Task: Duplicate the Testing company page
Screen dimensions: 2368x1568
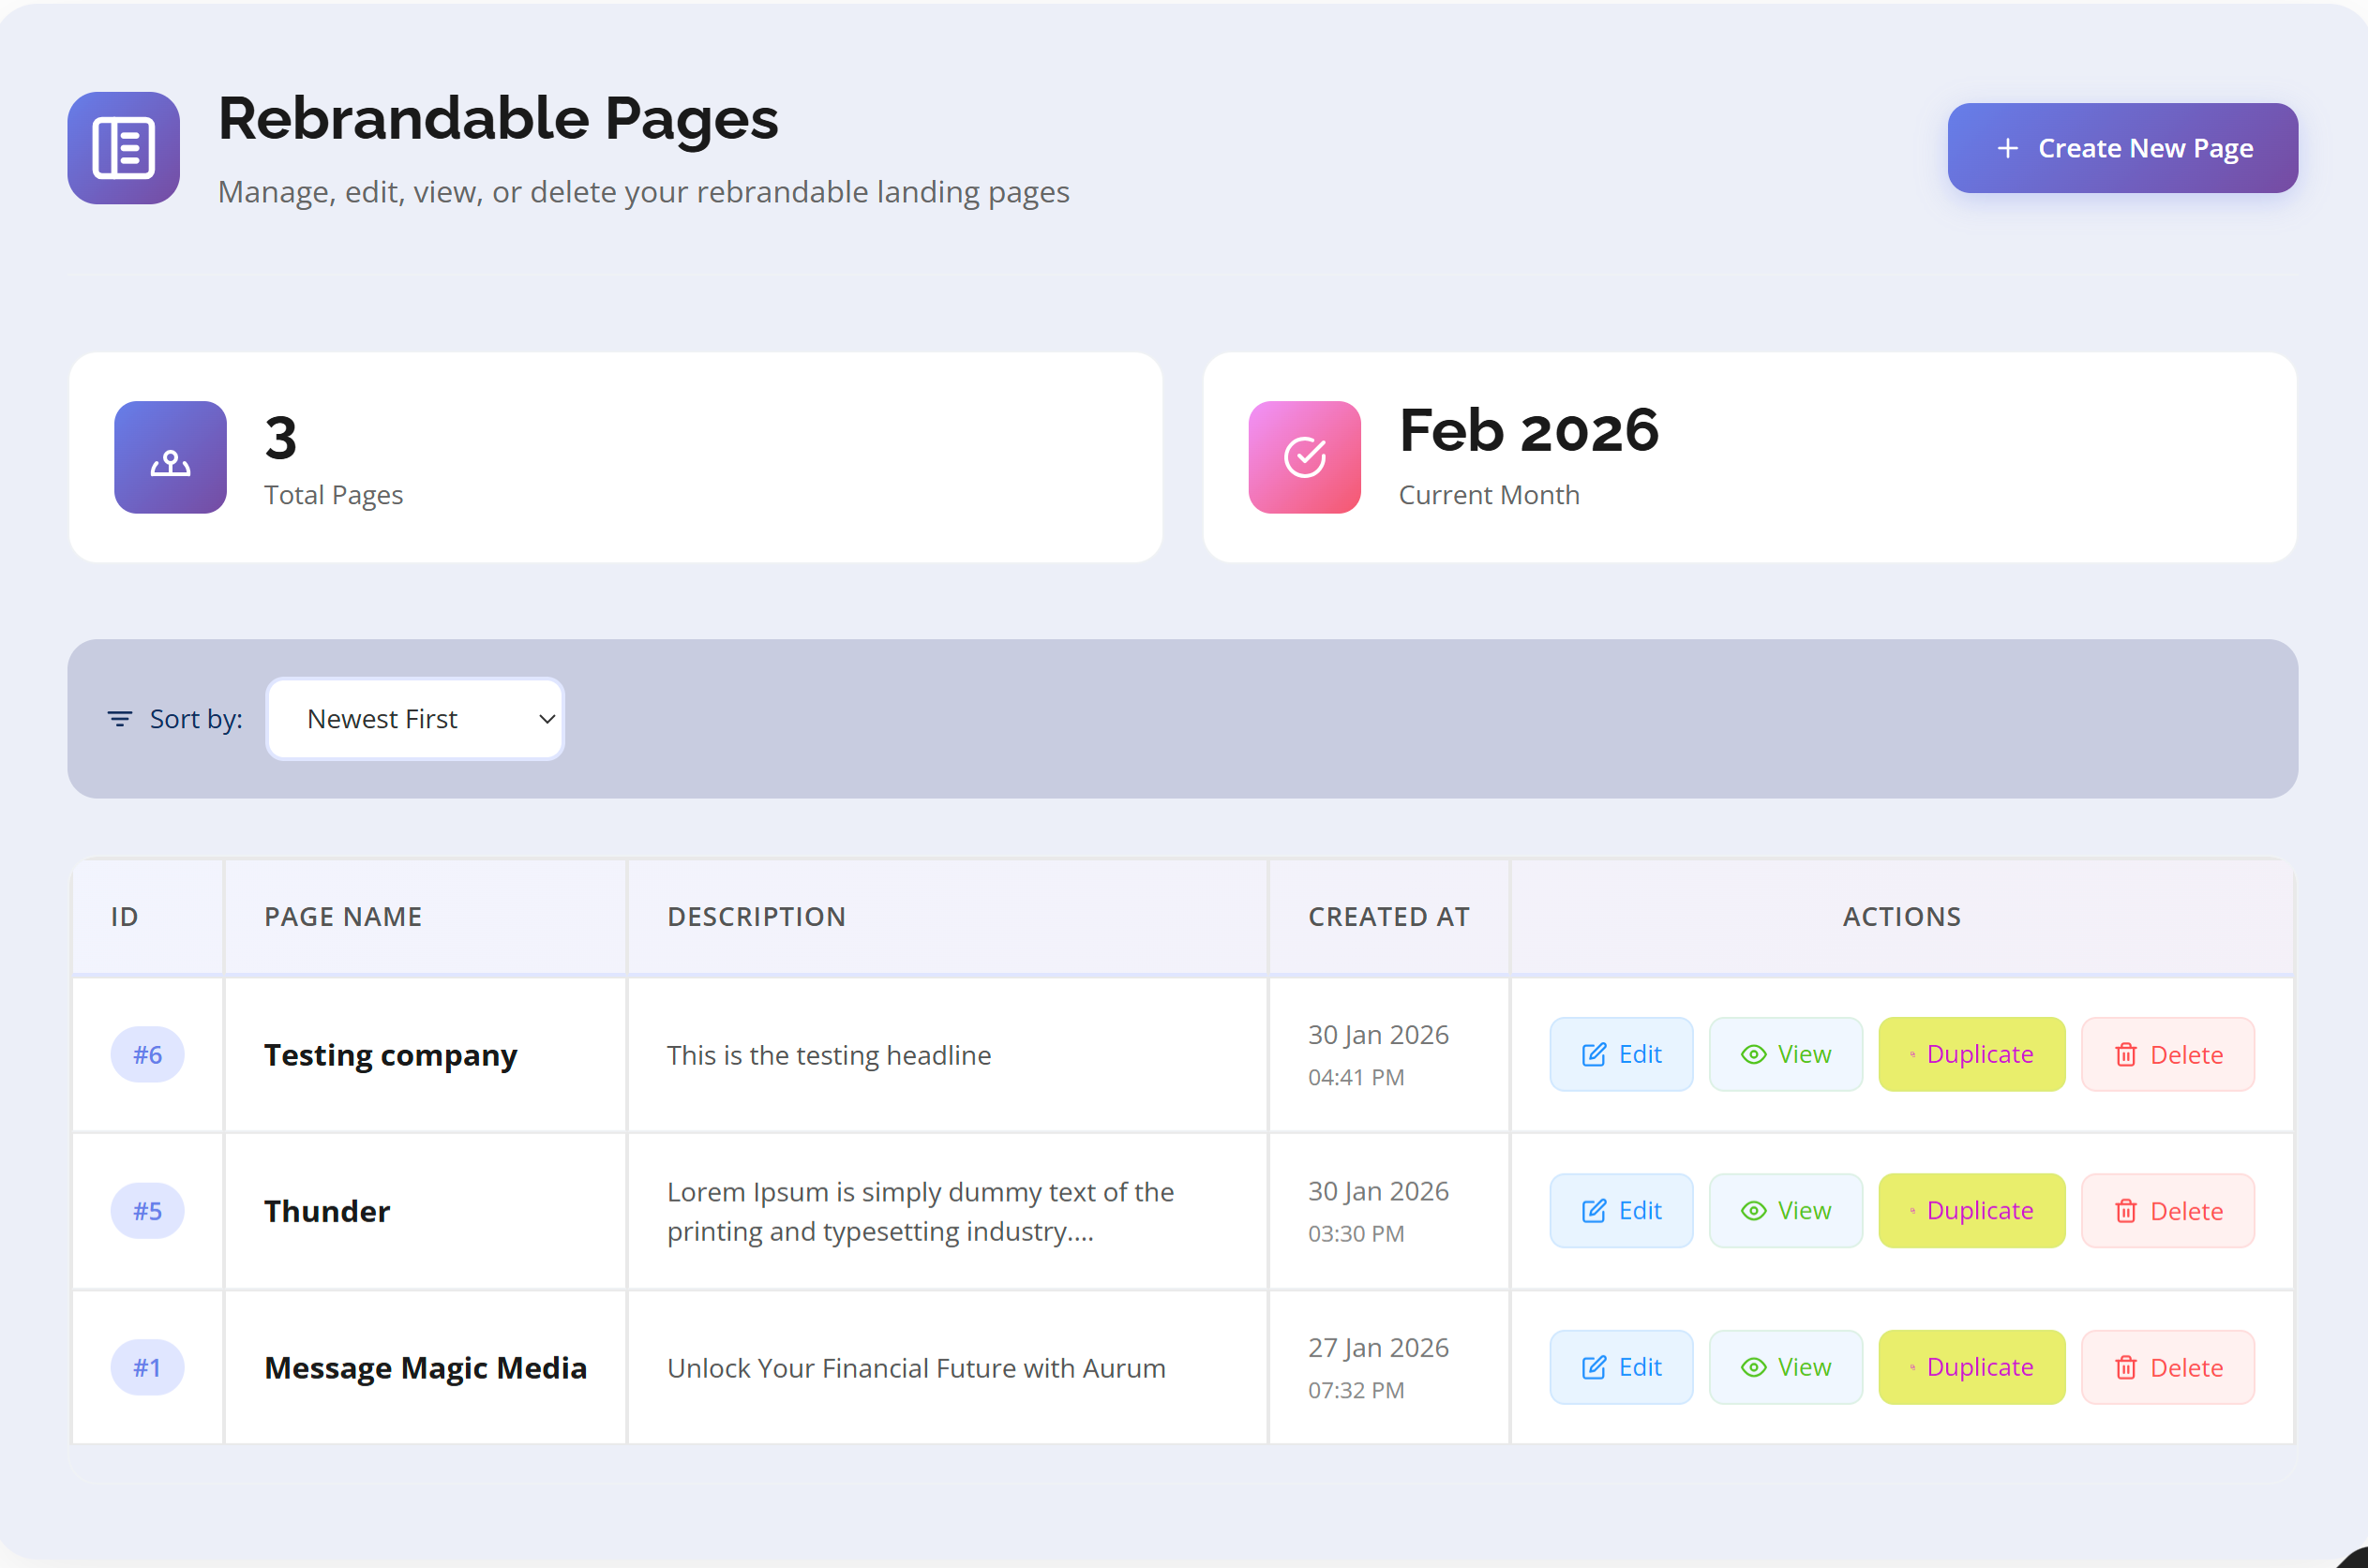Action: 1971,1055
